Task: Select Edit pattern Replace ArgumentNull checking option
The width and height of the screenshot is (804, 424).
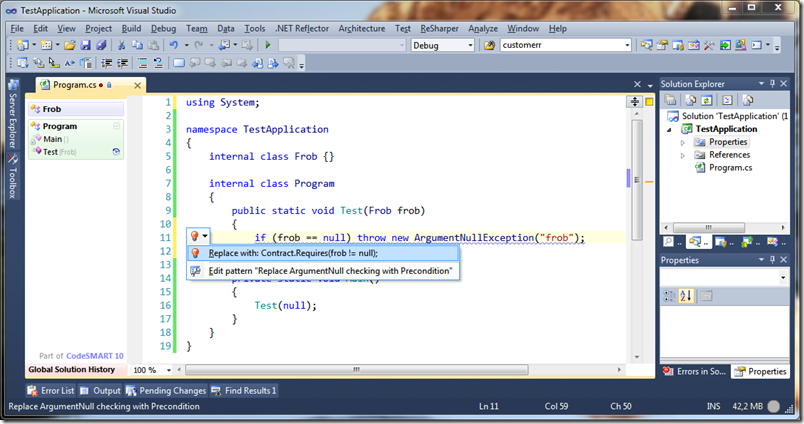Action: pyautogui.click(x=323, y=271)
